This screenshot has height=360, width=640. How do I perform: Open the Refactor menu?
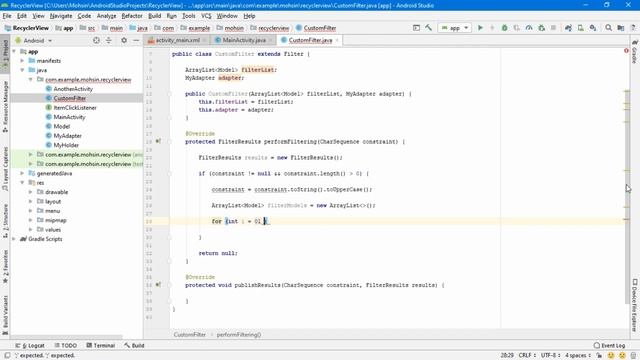click(132, 16)
